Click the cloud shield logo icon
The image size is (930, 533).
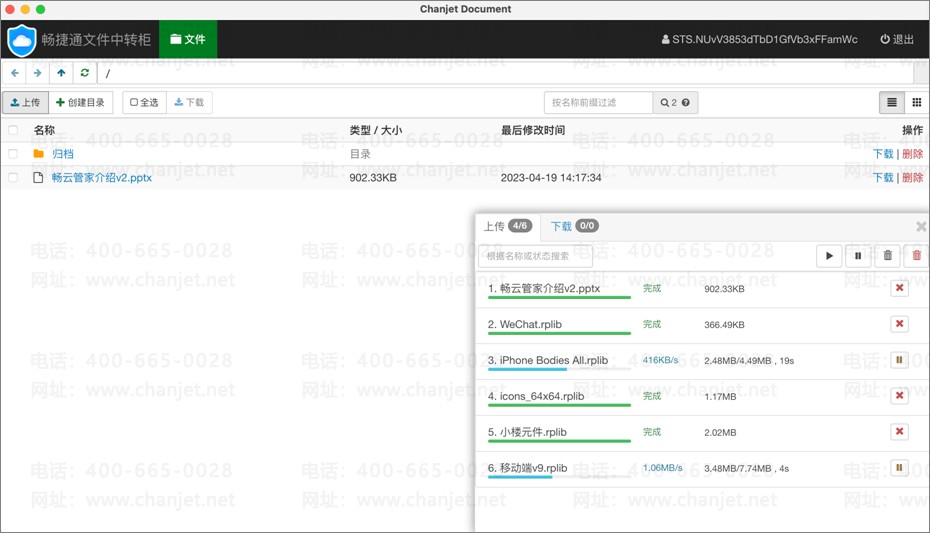tap(22, 40)
